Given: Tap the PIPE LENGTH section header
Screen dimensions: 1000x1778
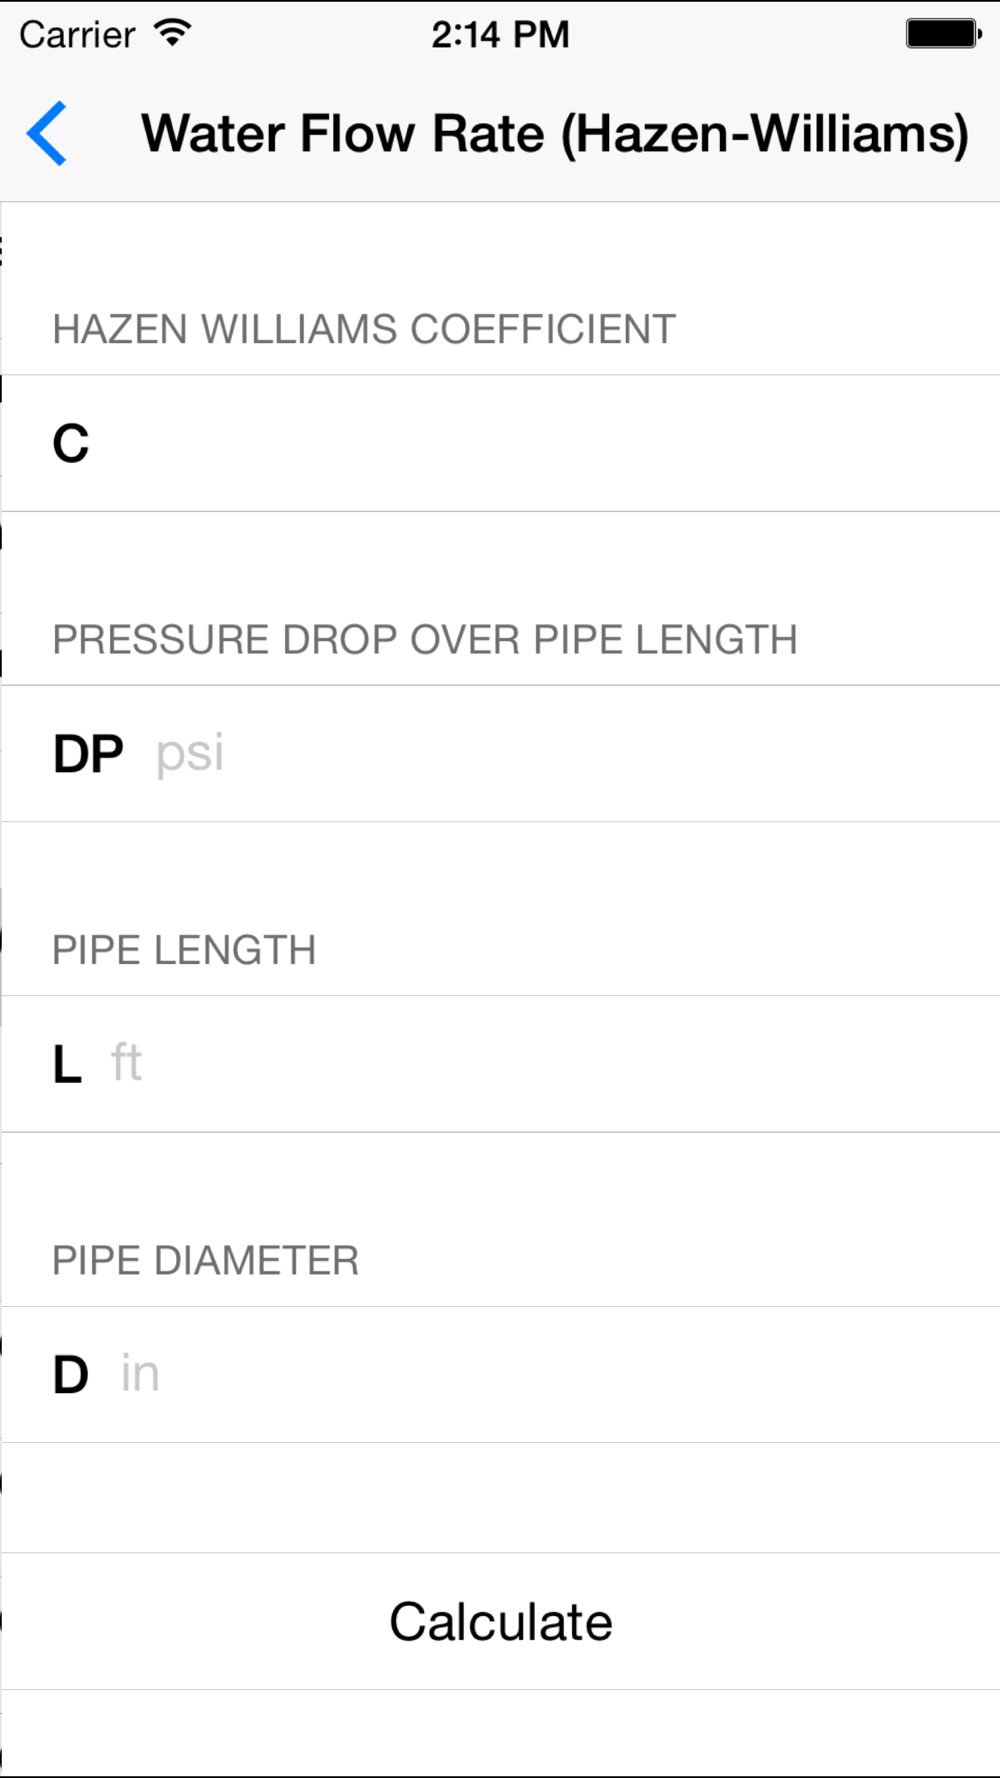Looking at the screenshot, I should [x=184, y=950].
